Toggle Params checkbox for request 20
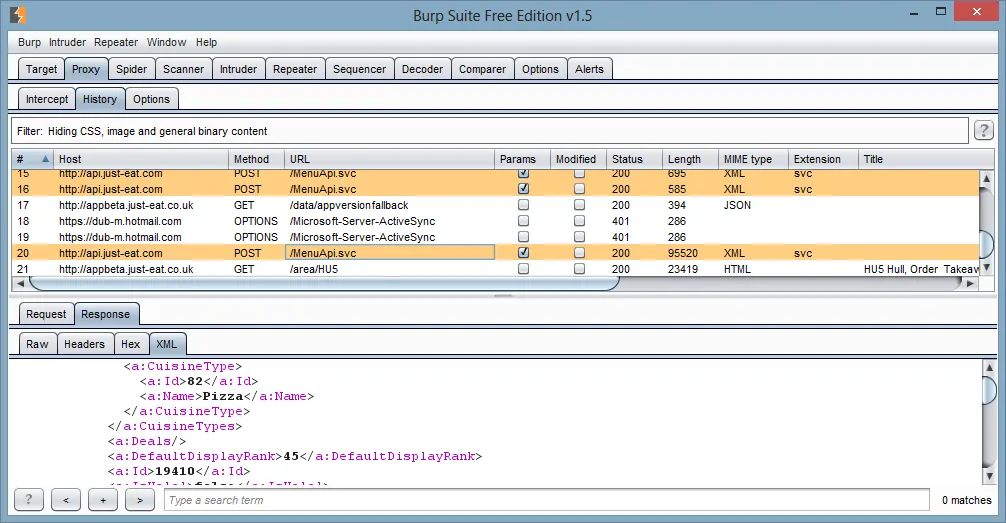The height and width of the screenshot is (523, 1006). click(523, 253)
